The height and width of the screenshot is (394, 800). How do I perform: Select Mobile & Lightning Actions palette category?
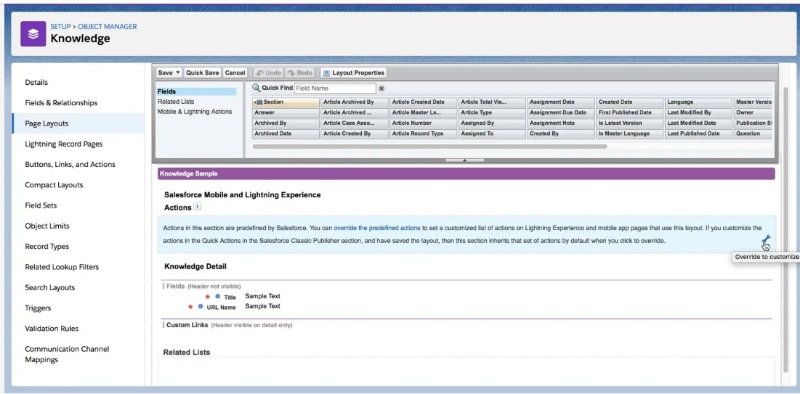coord(194,111)
